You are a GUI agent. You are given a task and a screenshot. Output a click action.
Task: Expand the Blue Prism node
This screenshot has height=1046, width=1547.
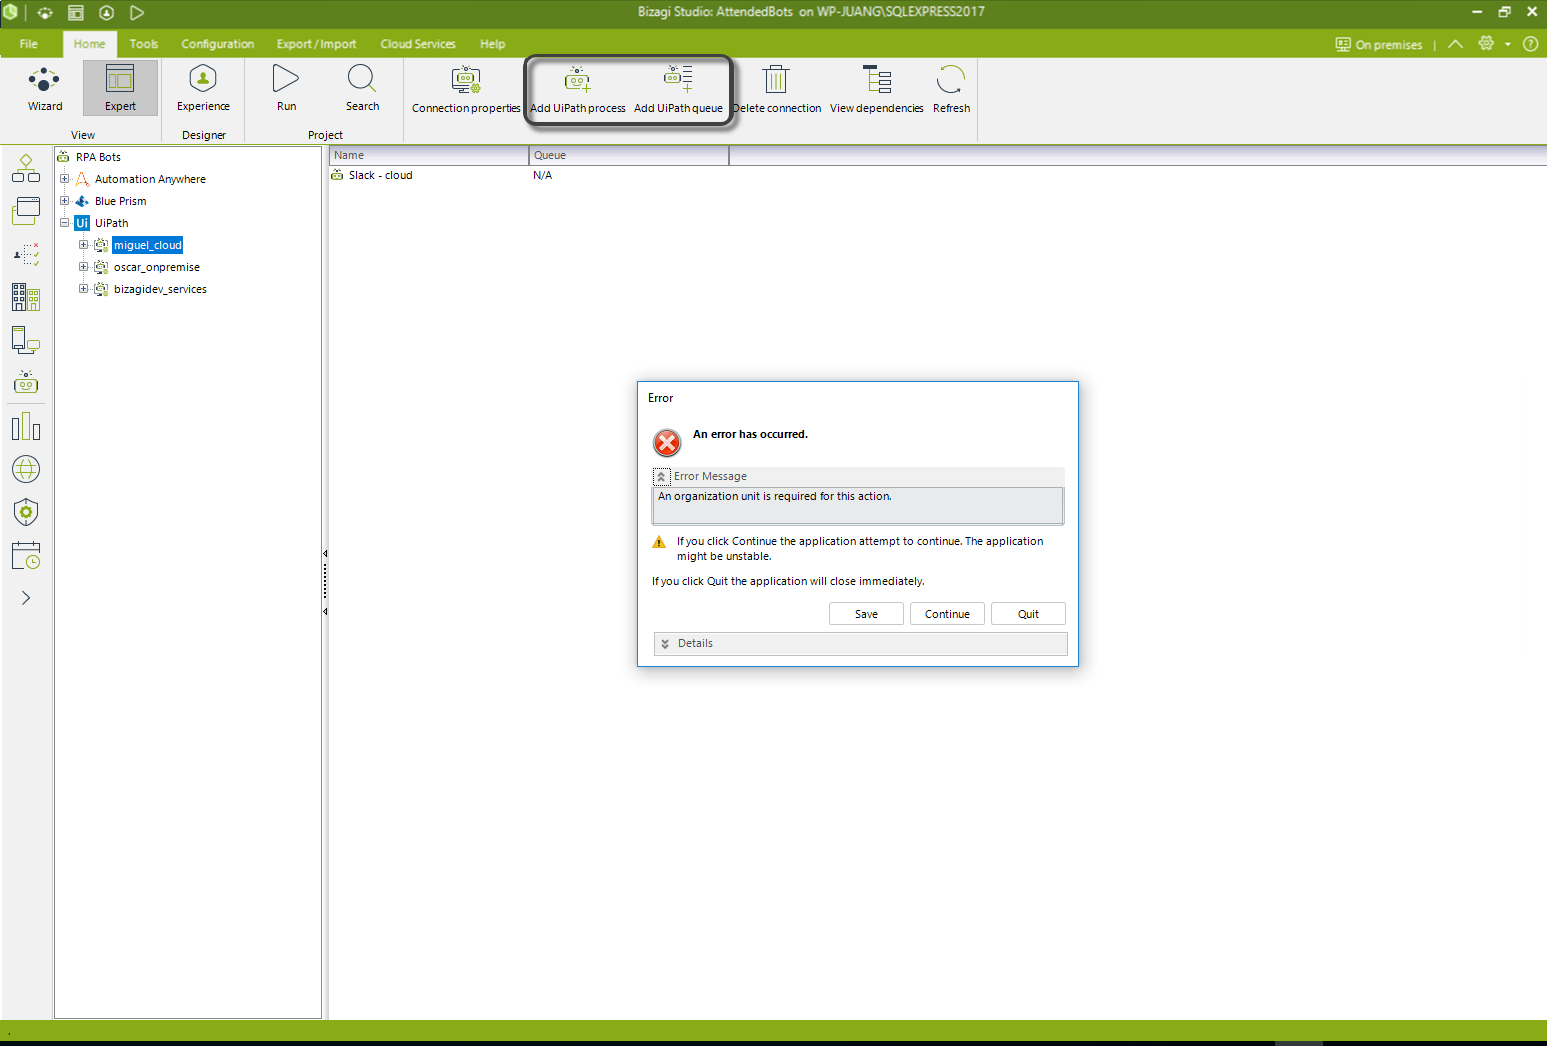coord(65,201)
